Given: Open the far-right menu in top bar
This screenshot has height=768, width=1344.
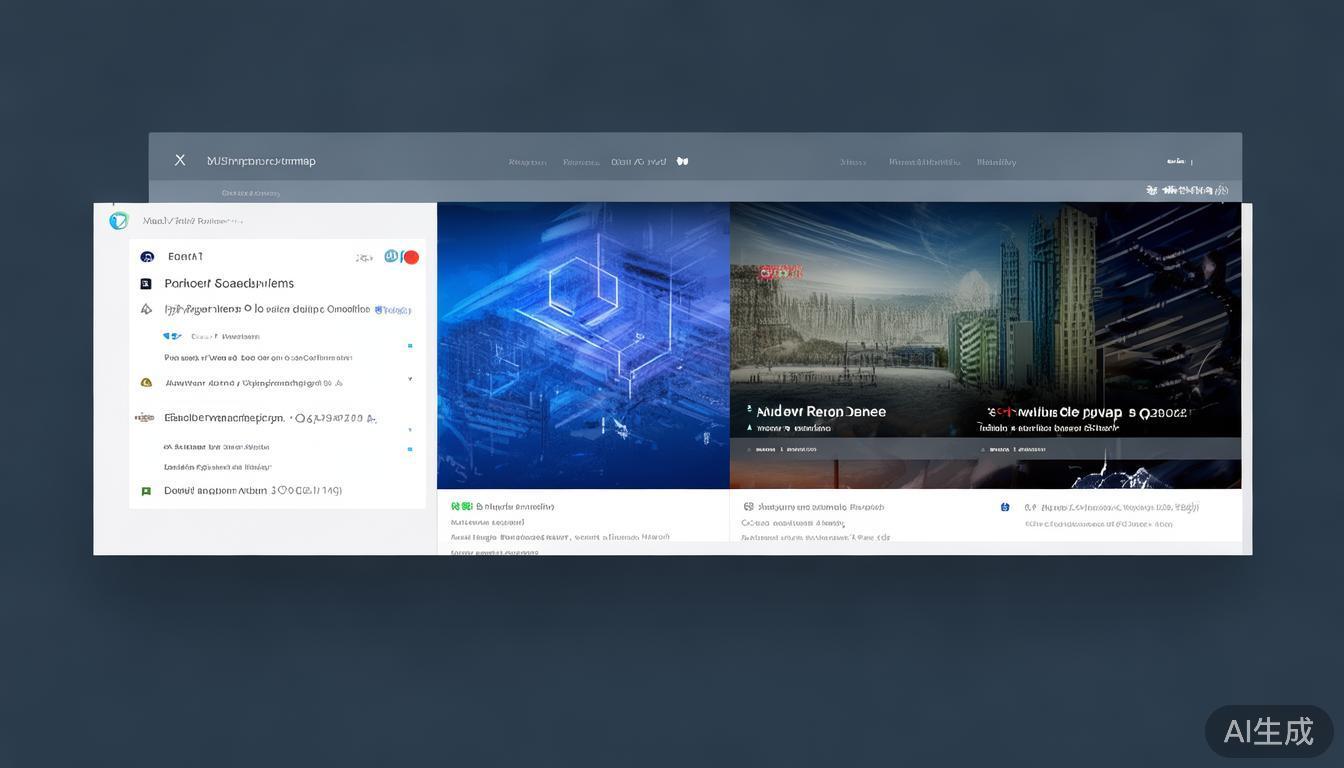Looking at the screenshot, I should pos(1179,161).
